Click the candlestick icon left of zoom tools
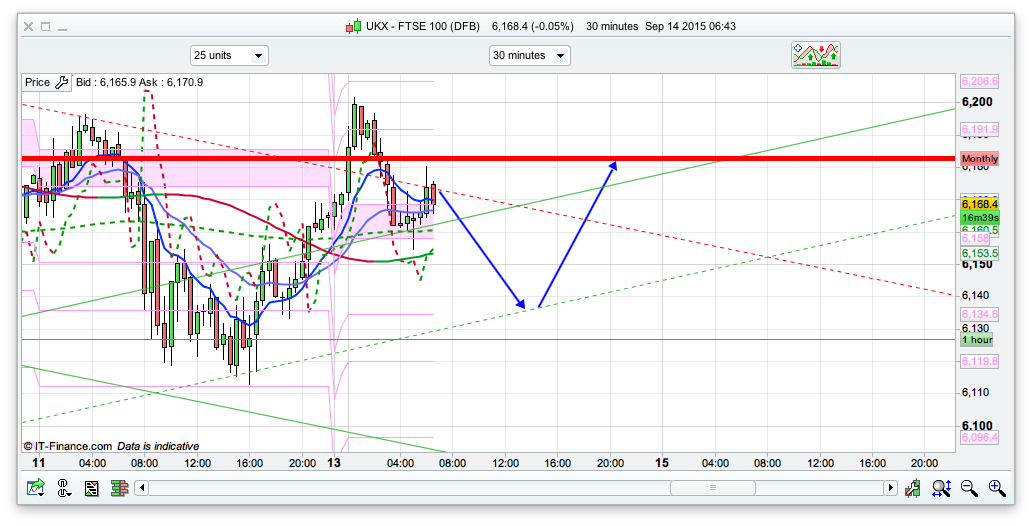The height and width of the screenshot is (526, 1032). pos(913,488)
